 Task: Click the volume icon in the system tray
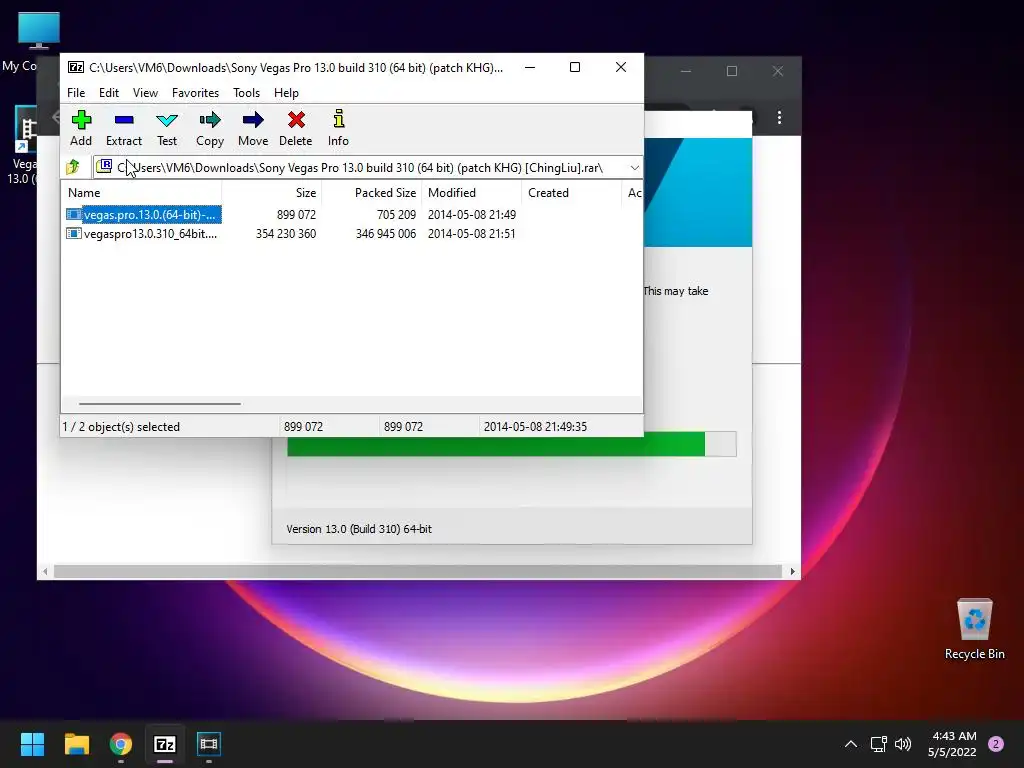click(x=903, y=744)
